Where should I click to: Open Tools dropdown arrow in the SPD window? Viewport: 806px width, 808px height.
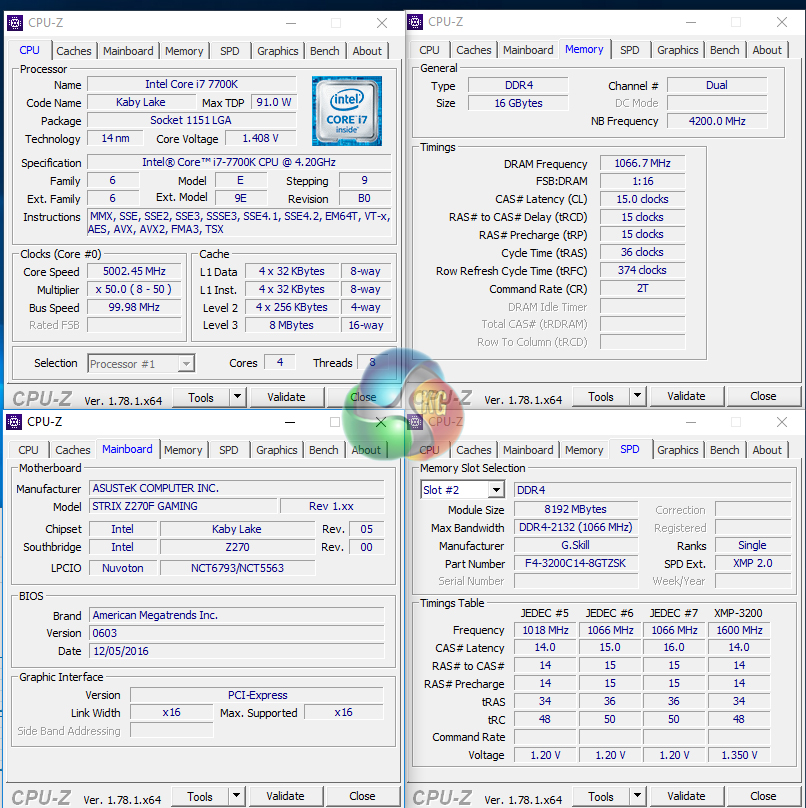click(x=637, y=796)
